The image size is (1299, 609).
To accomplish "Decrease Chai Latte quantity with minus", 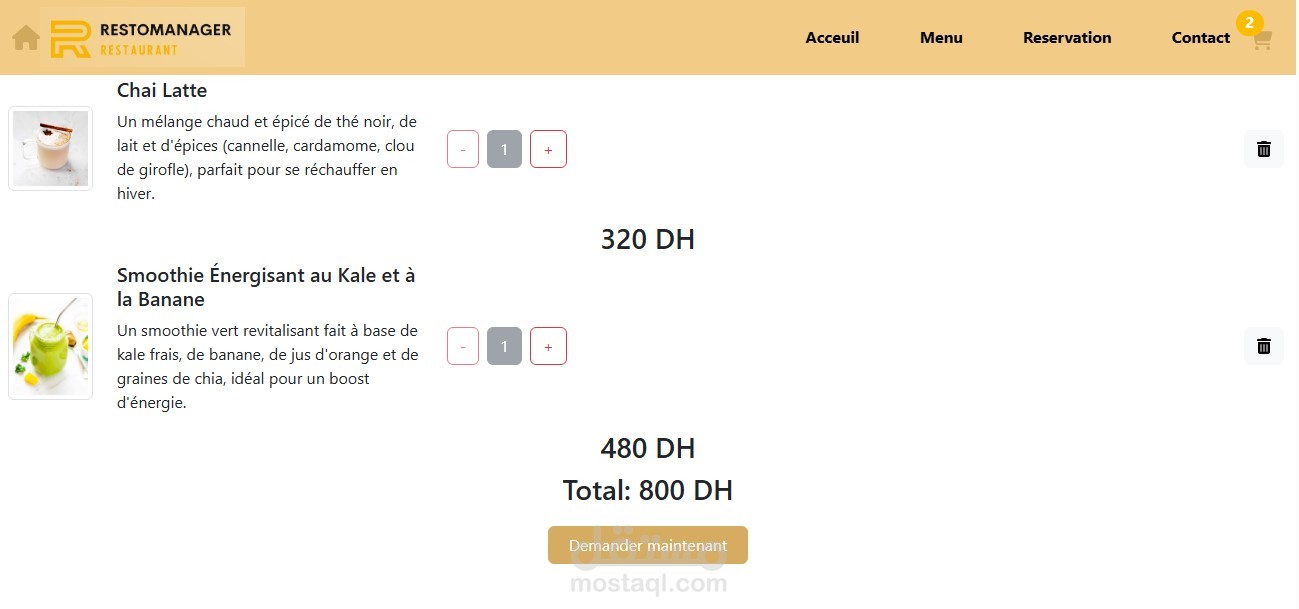I will tap(463, 149).
